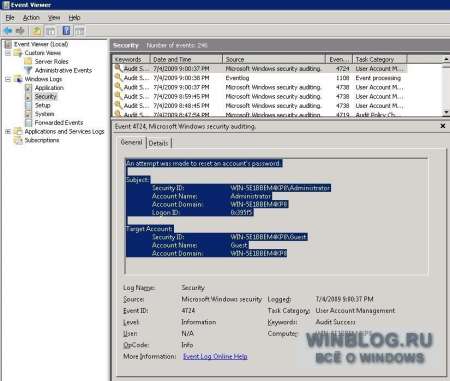Select the Setup log
450x381 pixels.
42,105
